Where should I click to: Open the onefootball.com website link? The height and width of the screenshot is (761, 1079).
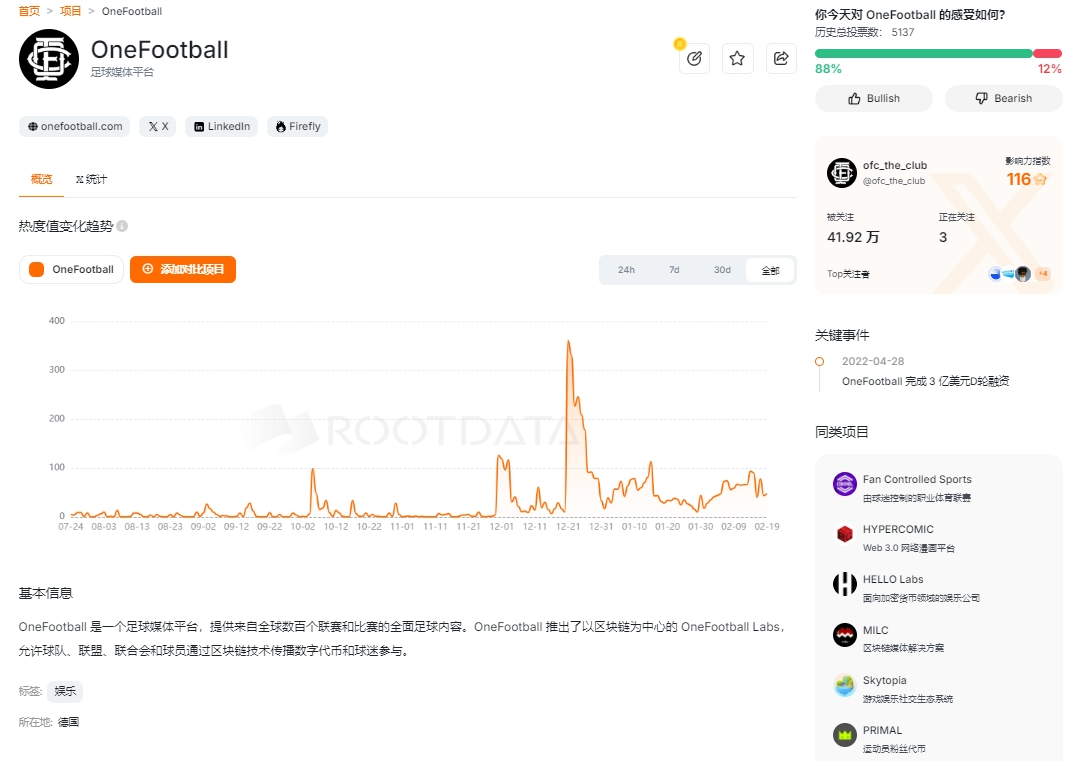pyautogui.click(x=75, y=126)
